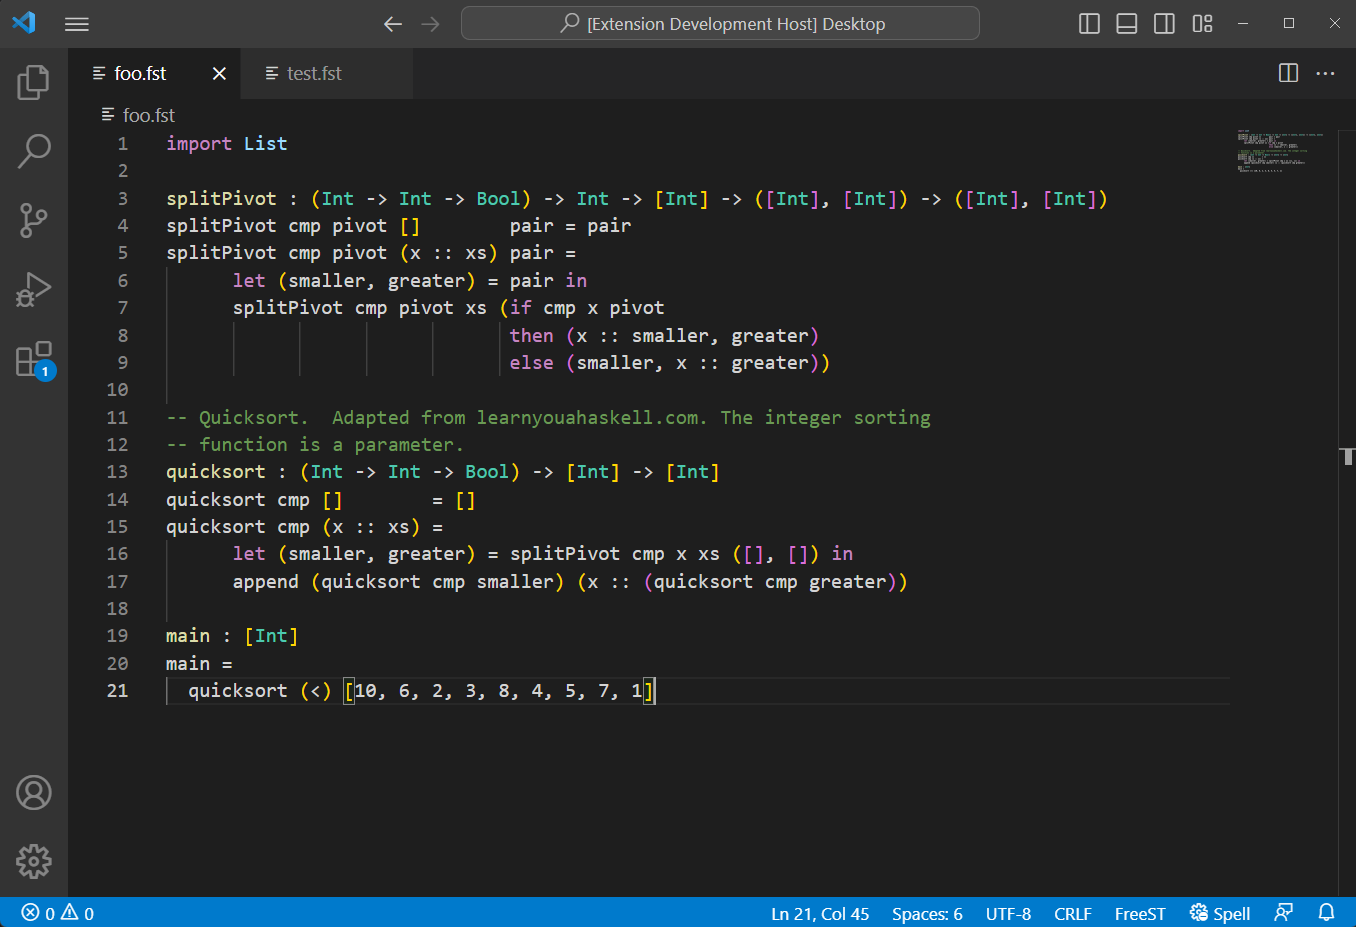Select the Run and Debug icon
The image size is (1356, 927).
[33, 289]
